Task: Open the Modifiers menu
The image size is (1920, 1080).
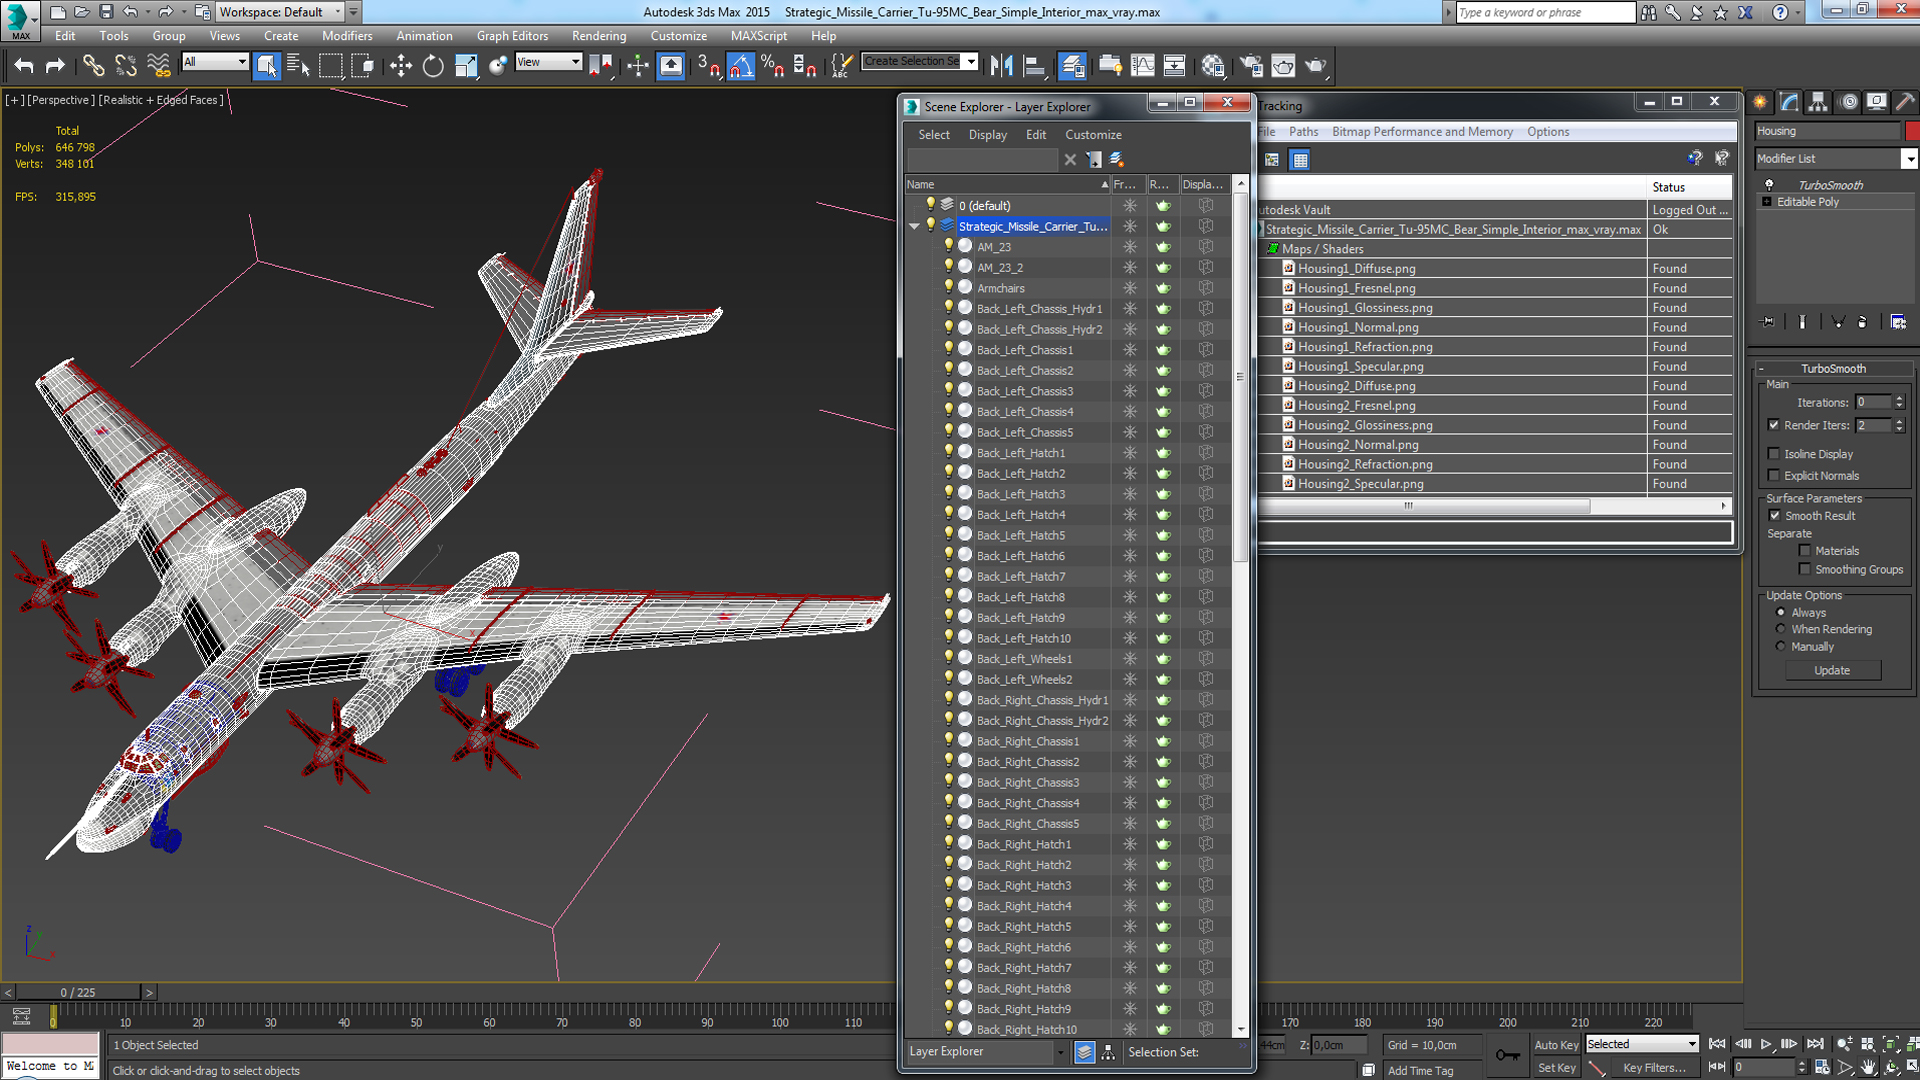Action: [x=347, y=36]
